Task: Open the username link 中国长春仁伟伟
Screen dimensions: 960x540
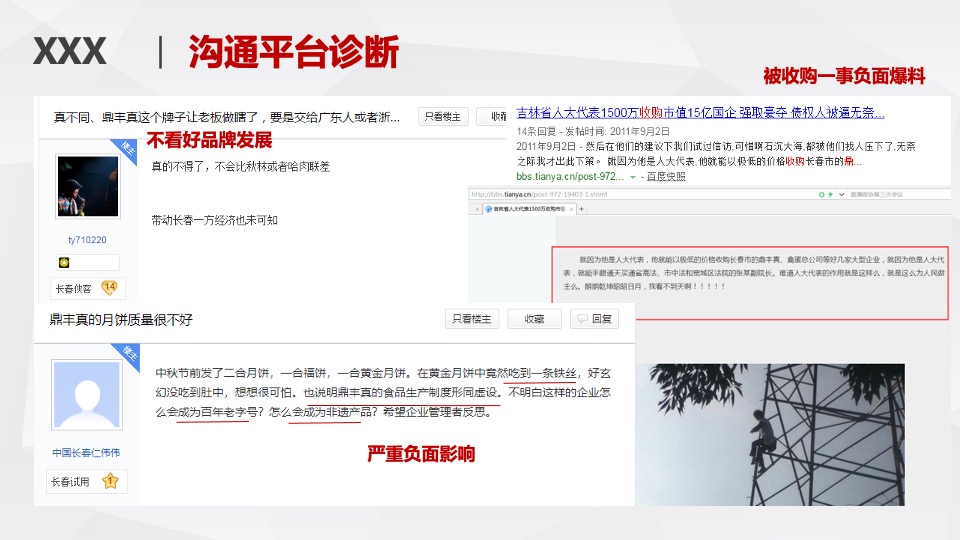Action: tap(86, 452)
